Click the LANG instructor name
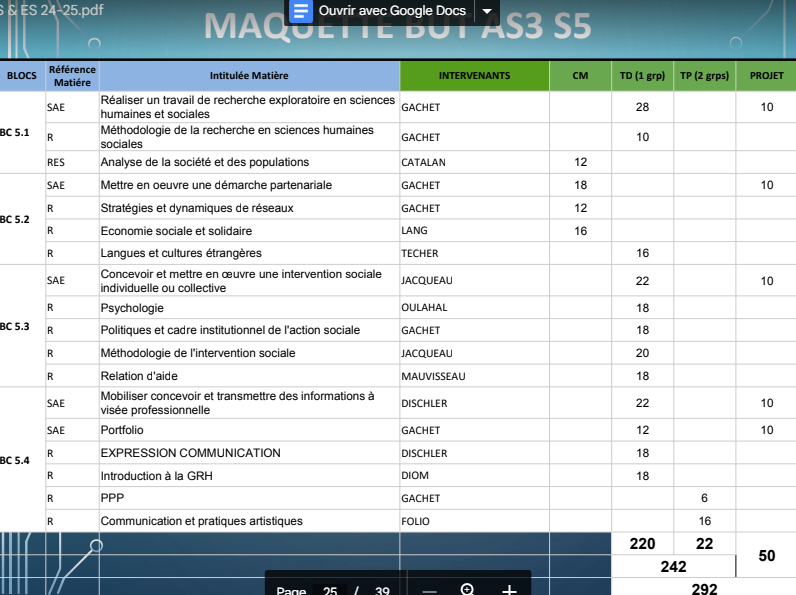This screenshot has width=796, height=595. coord(414,230)
